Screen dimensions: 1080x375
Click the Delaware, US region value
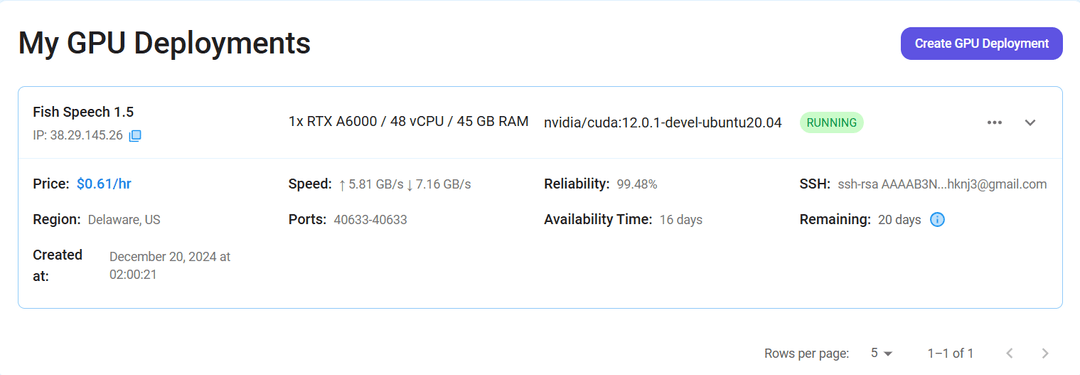point(124,220)
